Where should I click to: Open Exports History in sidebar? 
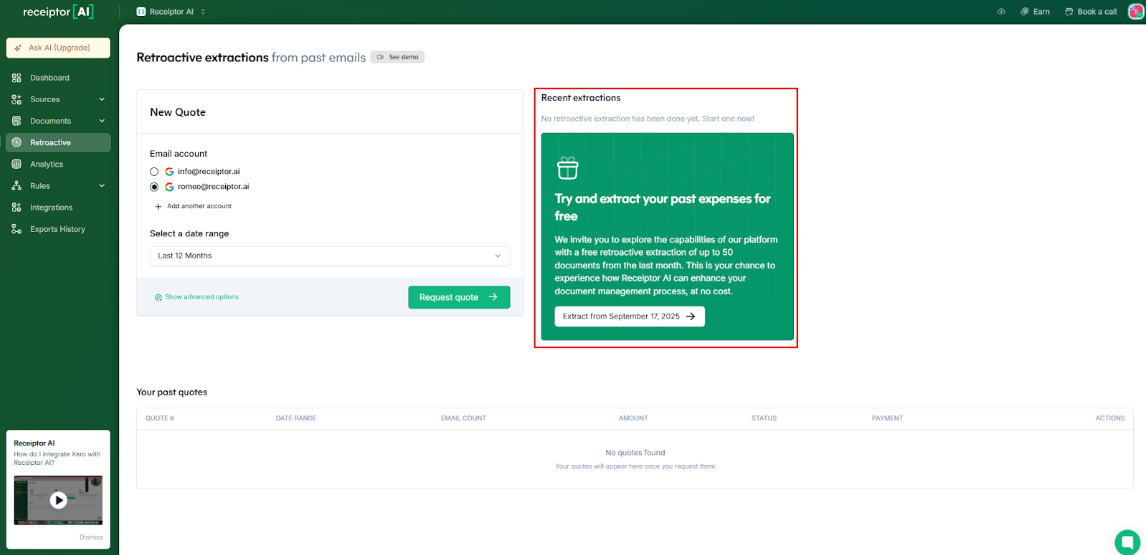point(58,229)
